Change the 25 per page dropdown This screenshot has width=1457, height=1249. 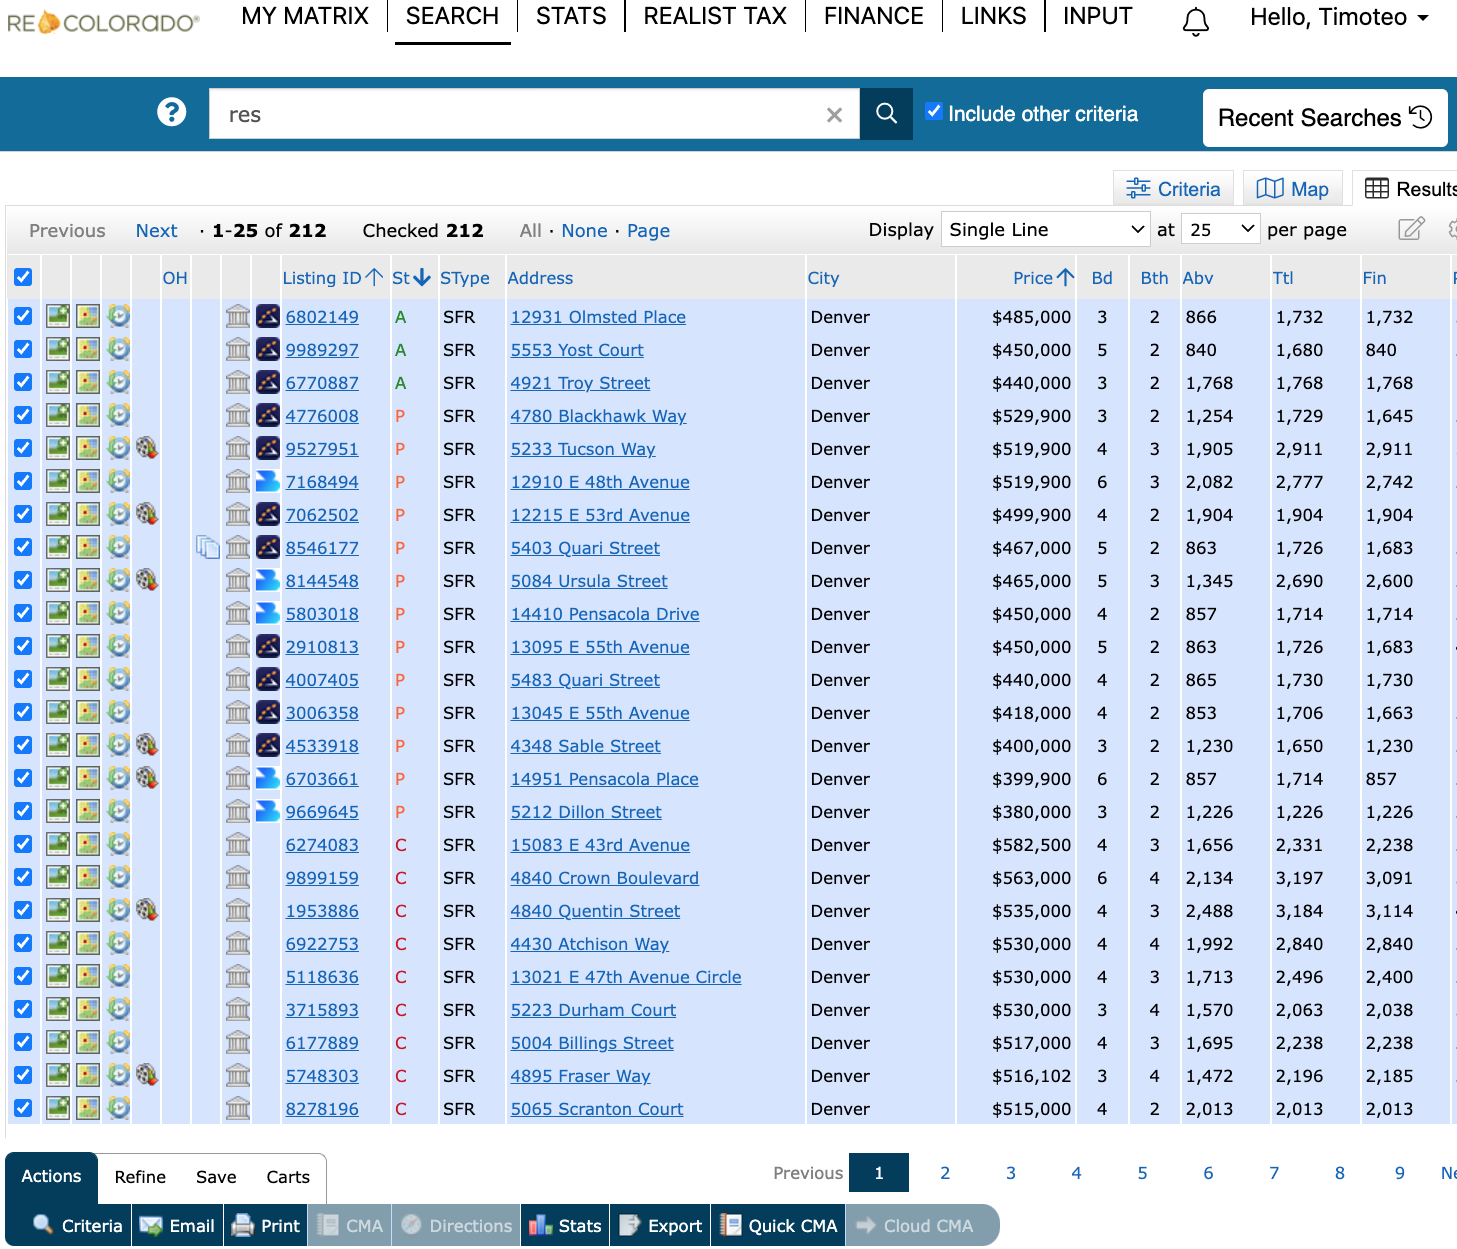click(1220, 230)
